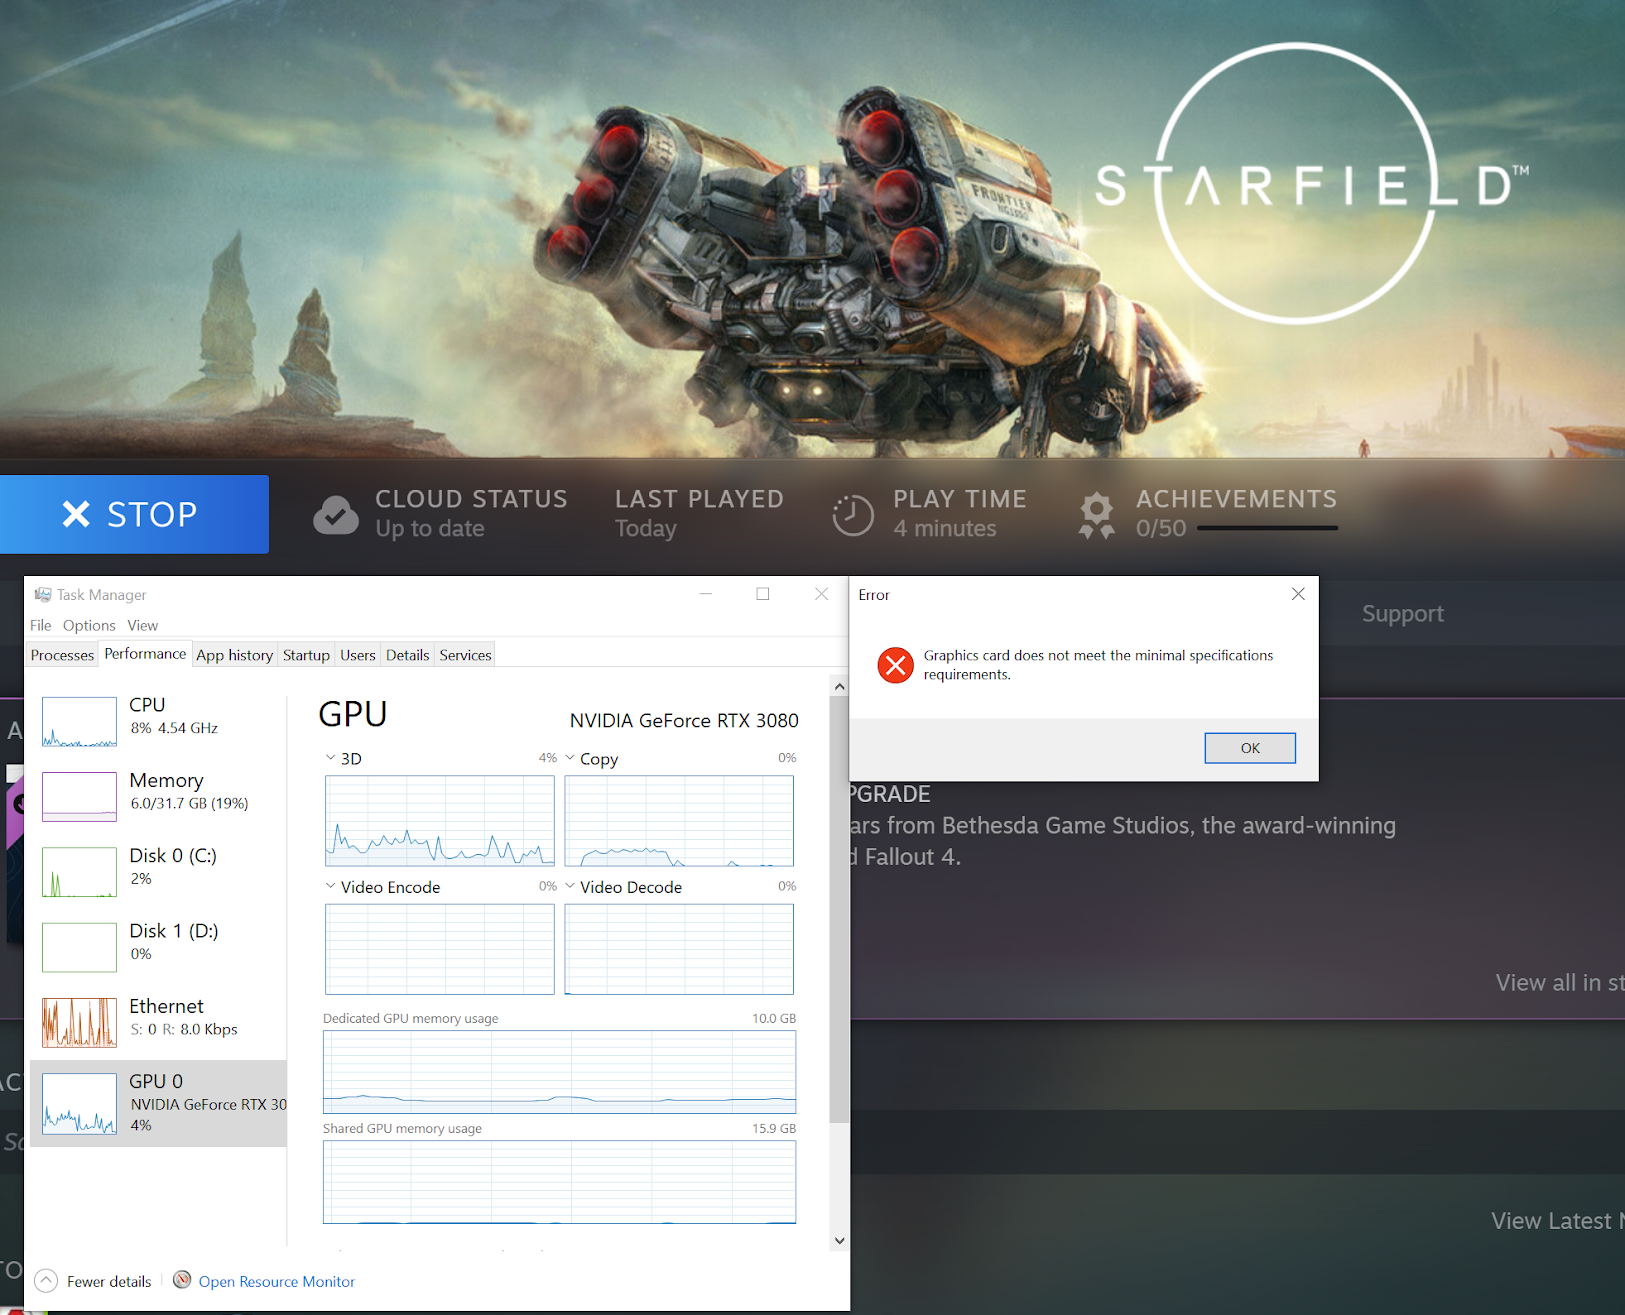This screenshot has width=1625, height=1315.
Task: Click the red error X icon
Action: click(x=895, y=665)
